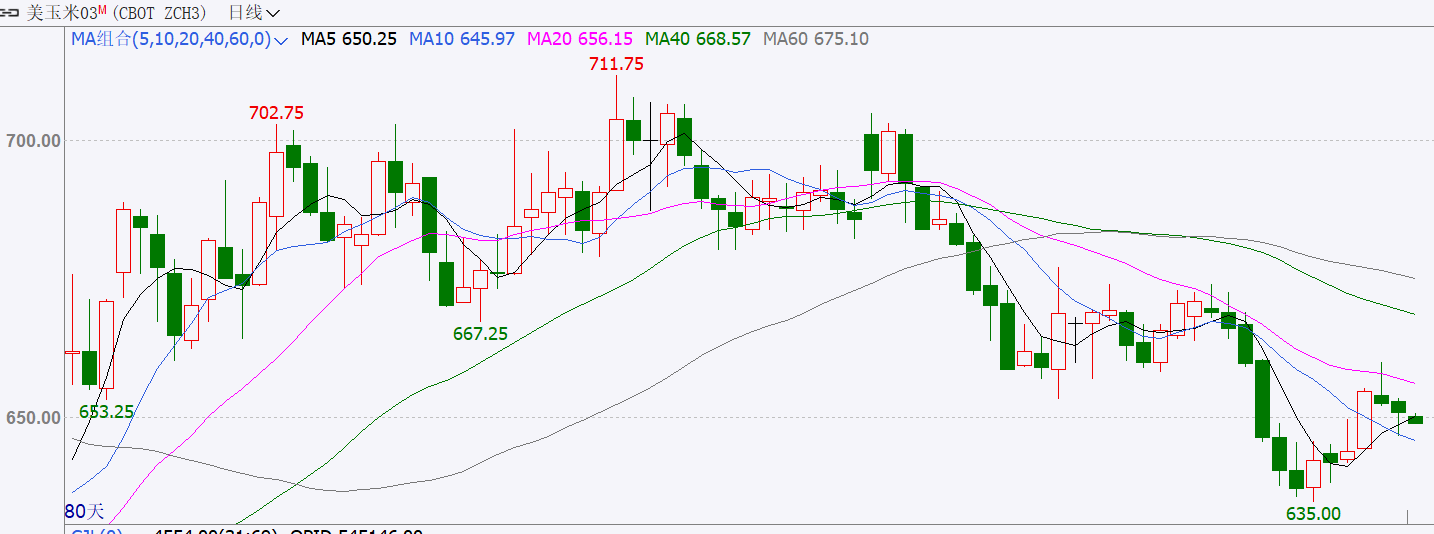Click the 667.25 low price label

point(480,334)
